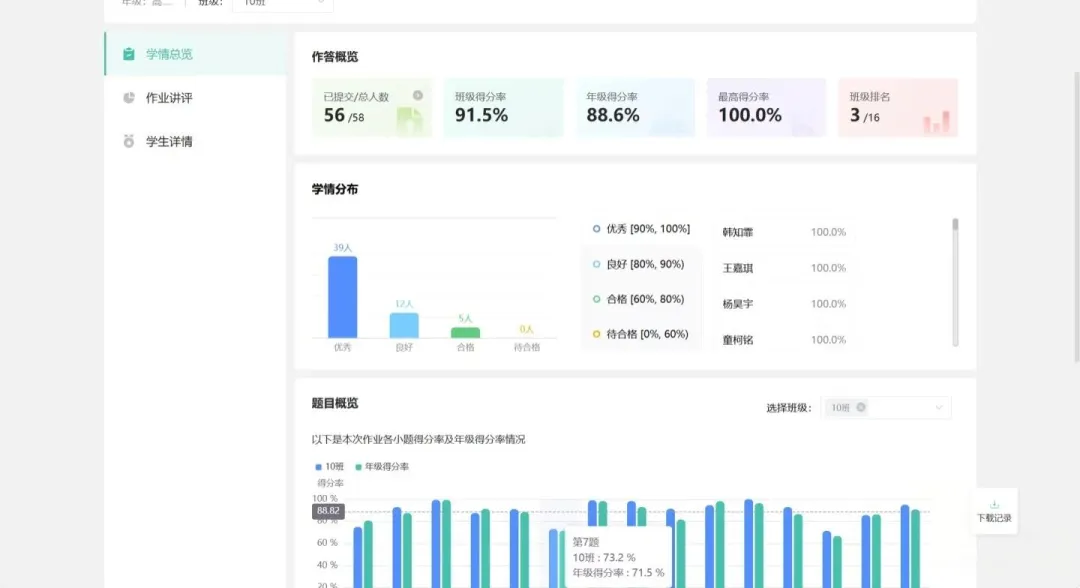This screenshot has width=1080, height=588.
Task: Click the 年级得分率 88.6% card
Action: click(635, 107)
